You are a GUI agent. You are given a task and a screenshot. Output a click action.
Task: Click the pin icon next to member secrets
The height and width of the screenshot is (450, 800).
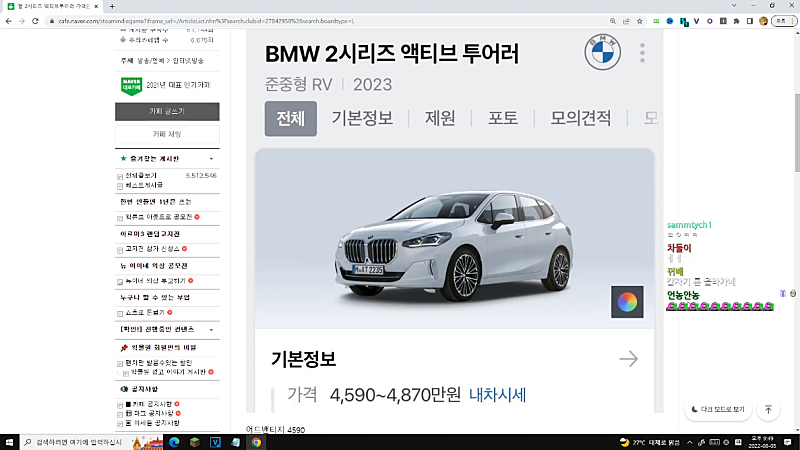pyautogui.click(x=124, y=347)
